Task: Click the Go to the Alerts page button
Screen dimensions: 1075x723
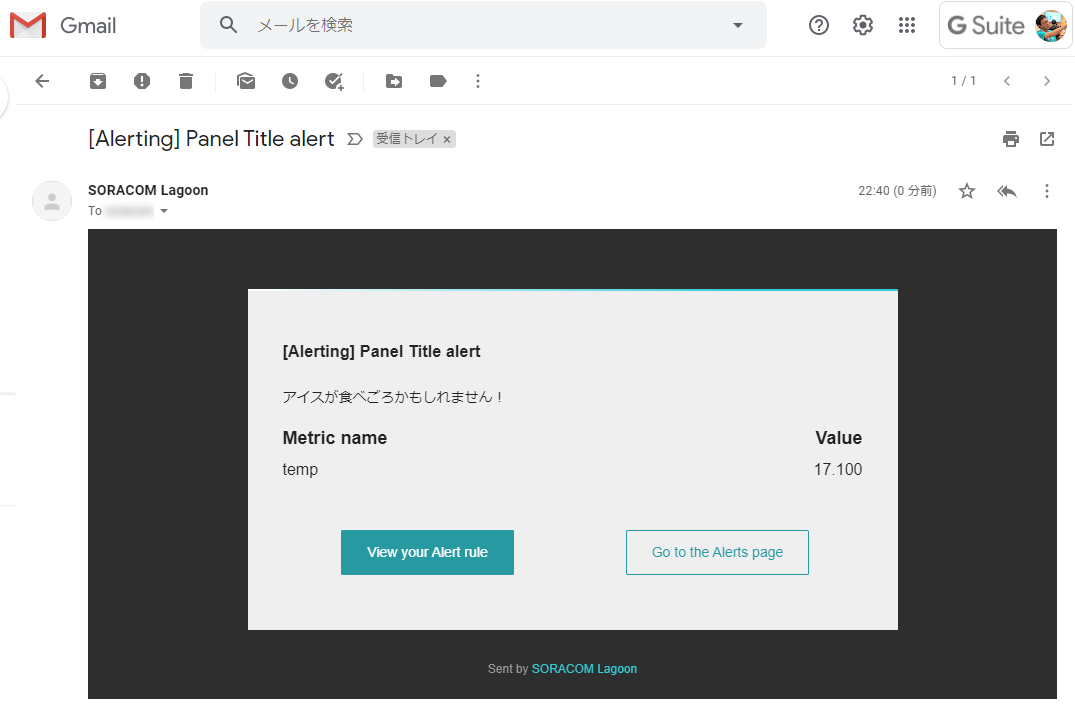Action: 717,552
